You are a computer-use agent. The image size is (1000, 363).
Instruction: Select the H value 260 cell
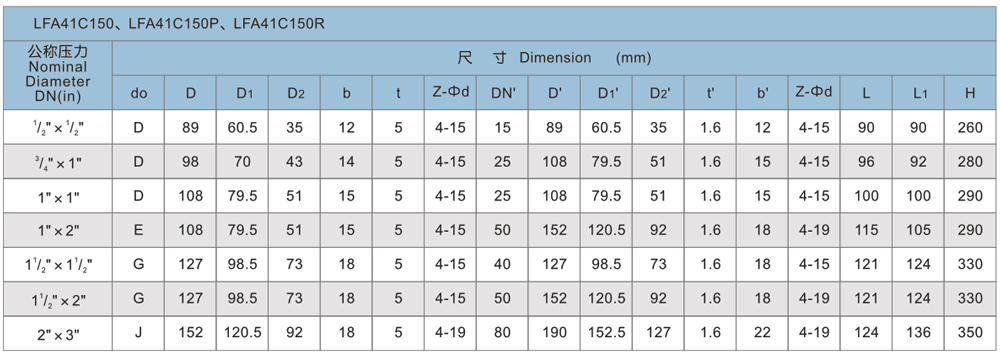point(971,127)
